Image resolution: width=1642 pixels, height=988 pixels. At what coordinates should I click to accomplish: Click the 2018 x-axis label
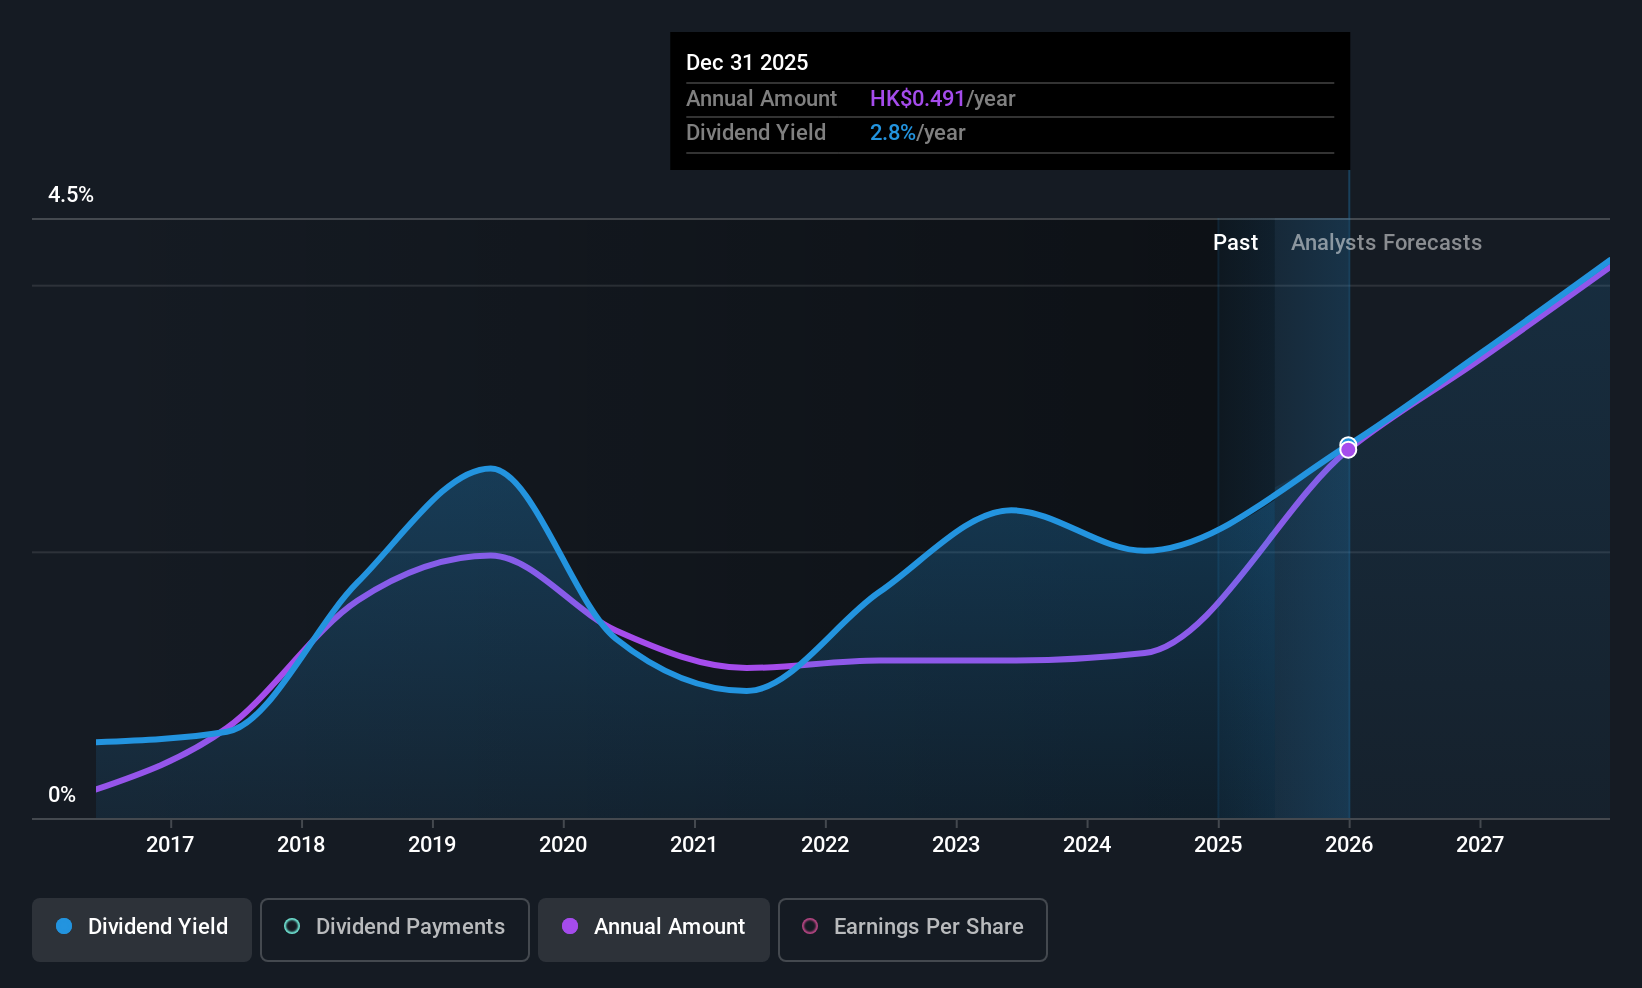301,844
